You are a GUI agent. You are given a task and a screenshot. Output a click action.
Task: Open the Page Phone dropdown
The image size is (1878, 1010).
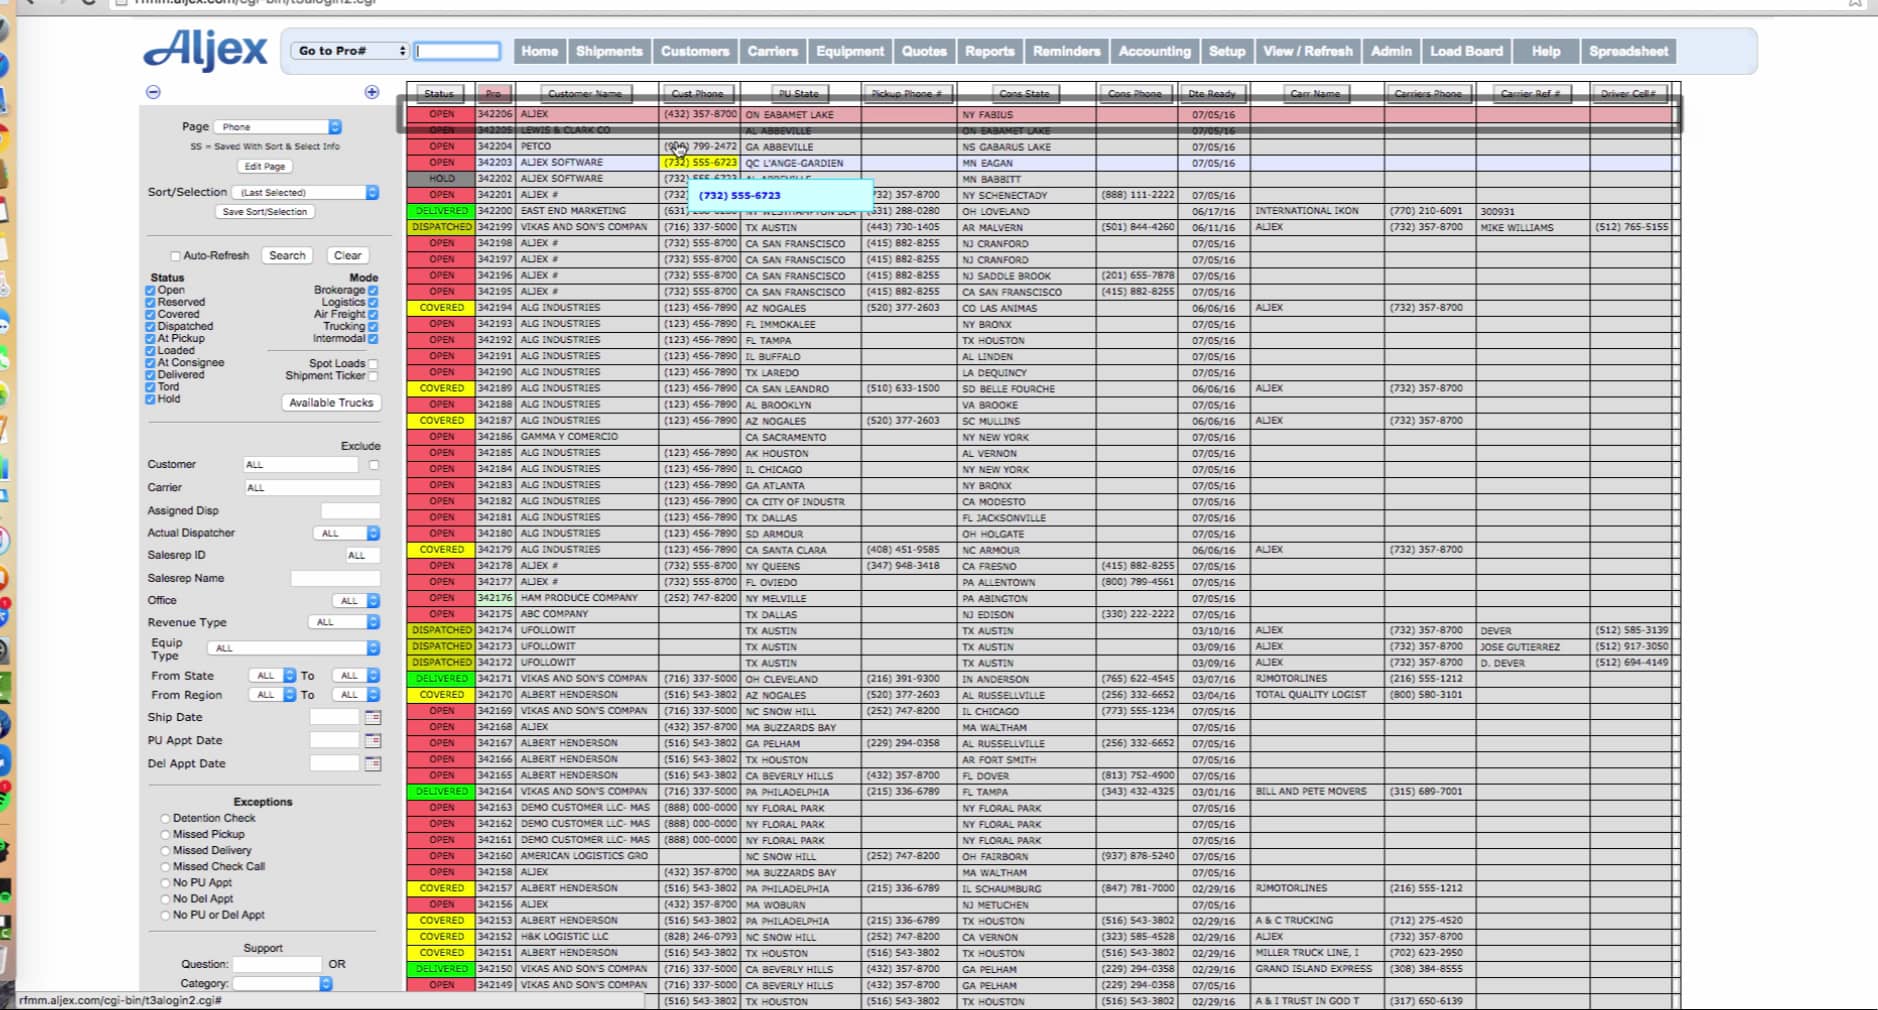coord(278,127)
